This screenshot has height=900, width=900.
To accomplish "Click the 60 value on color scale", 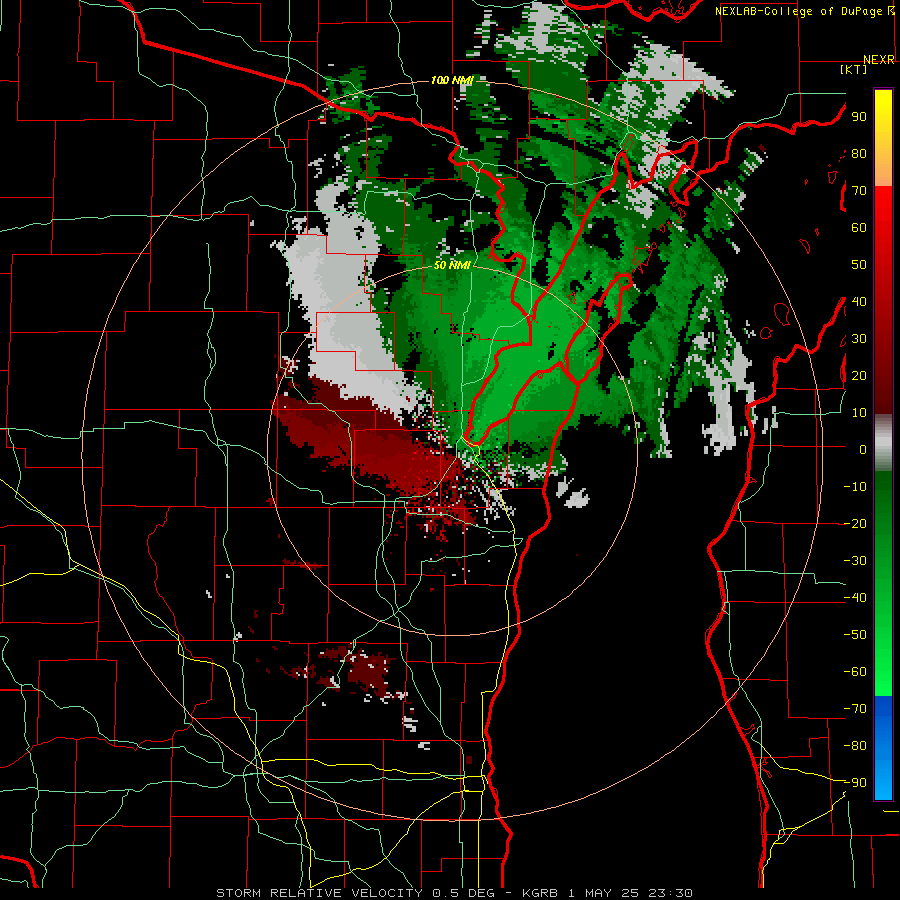I will [859, 227].
